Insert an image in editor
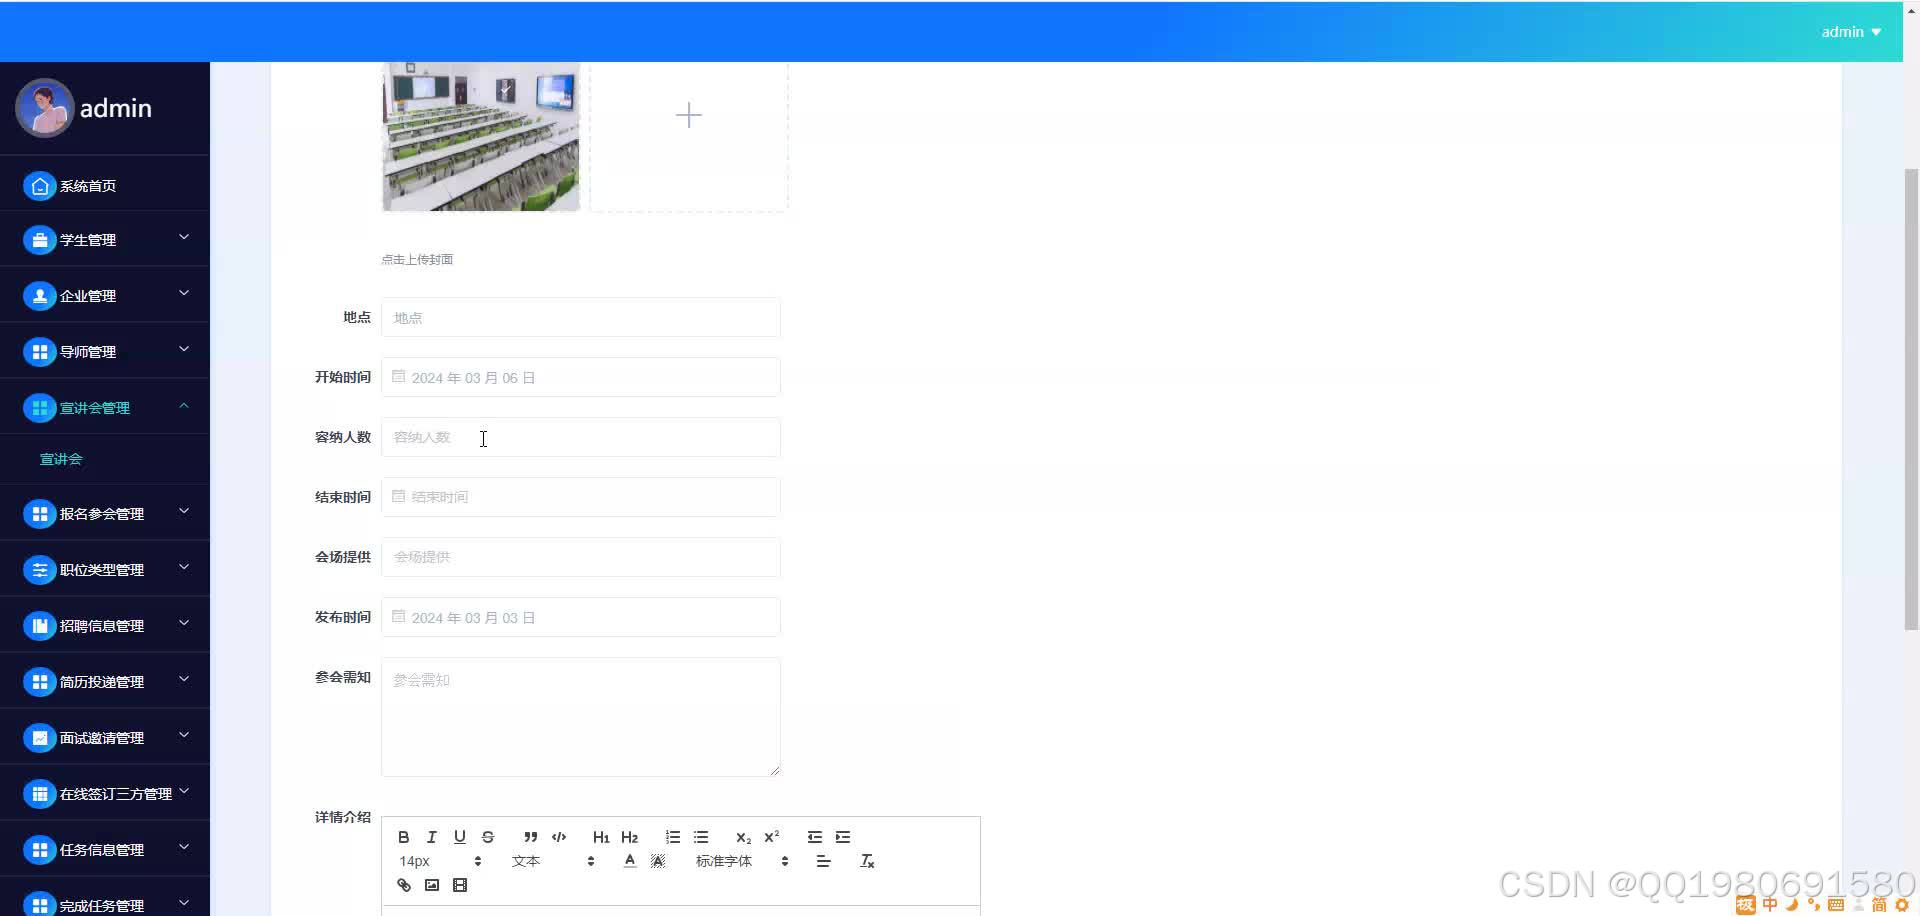The height and width of the screenshot is (916, 1920). click(x=432, y=885)
